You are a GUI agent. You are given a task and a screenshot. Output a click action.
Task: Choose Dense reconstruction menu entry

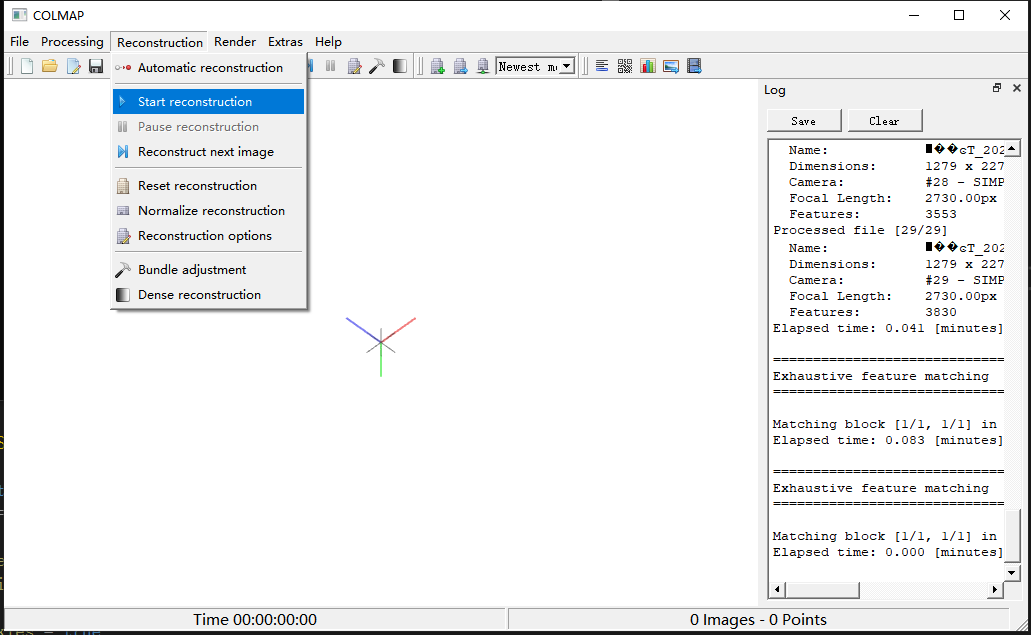208,295
